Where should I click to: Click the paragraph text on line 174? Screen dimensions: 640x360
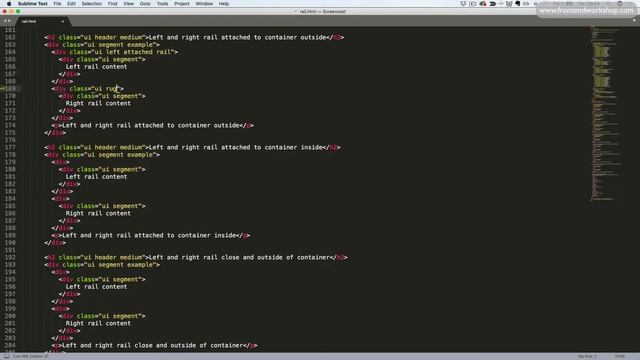point(151,125)
